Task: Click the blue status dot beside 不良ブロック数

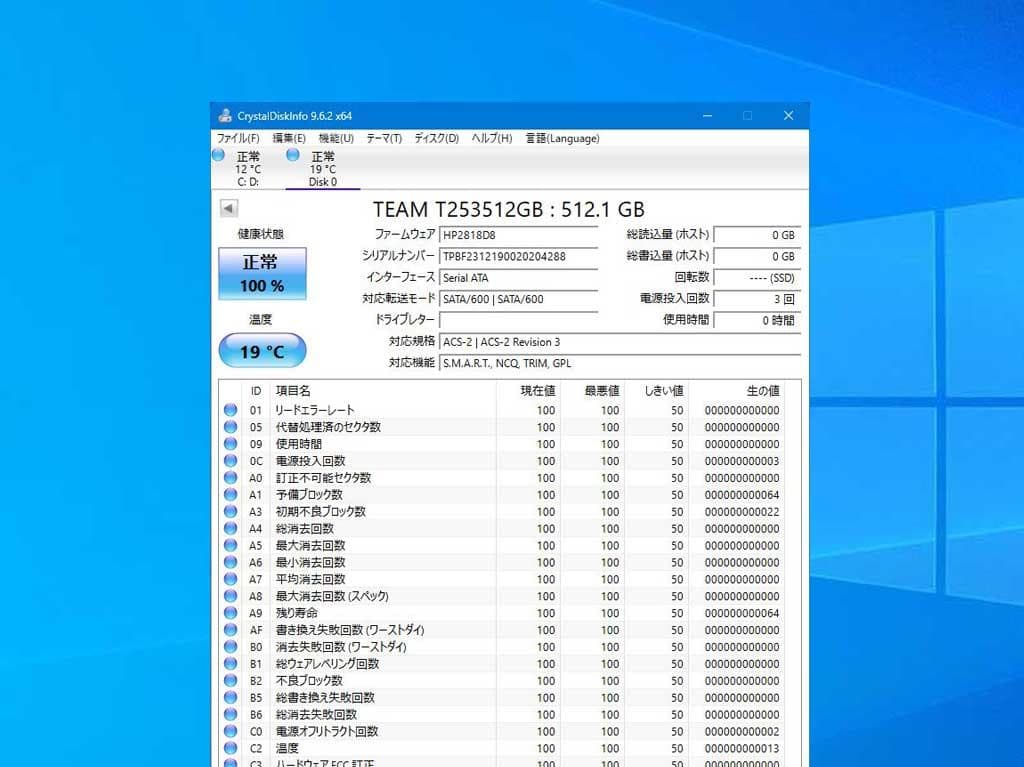Action: coord(230,680)
